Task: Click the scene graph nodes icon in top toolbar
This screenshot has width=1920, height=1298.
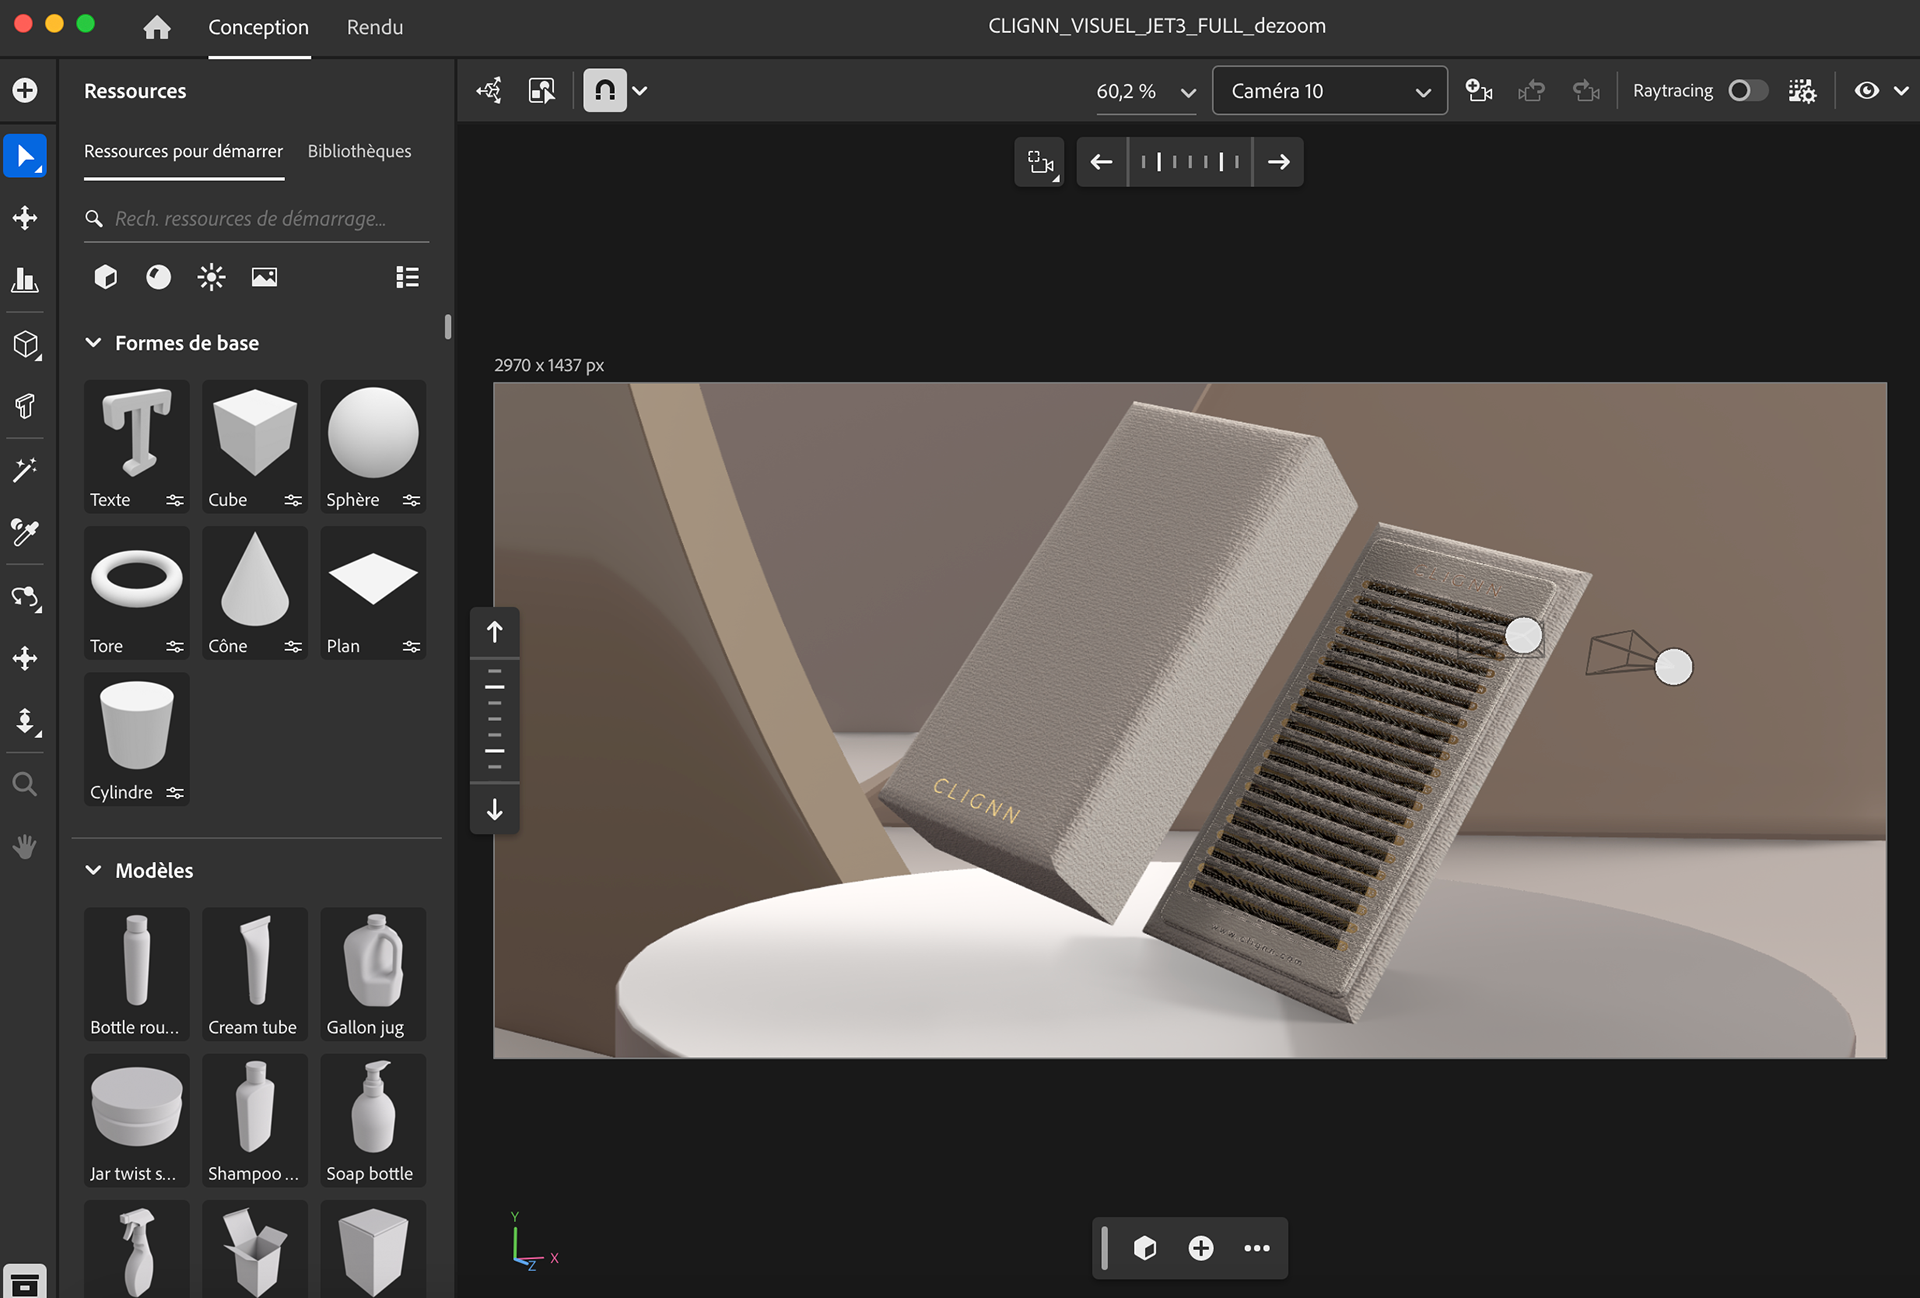Action: [489, 91]
